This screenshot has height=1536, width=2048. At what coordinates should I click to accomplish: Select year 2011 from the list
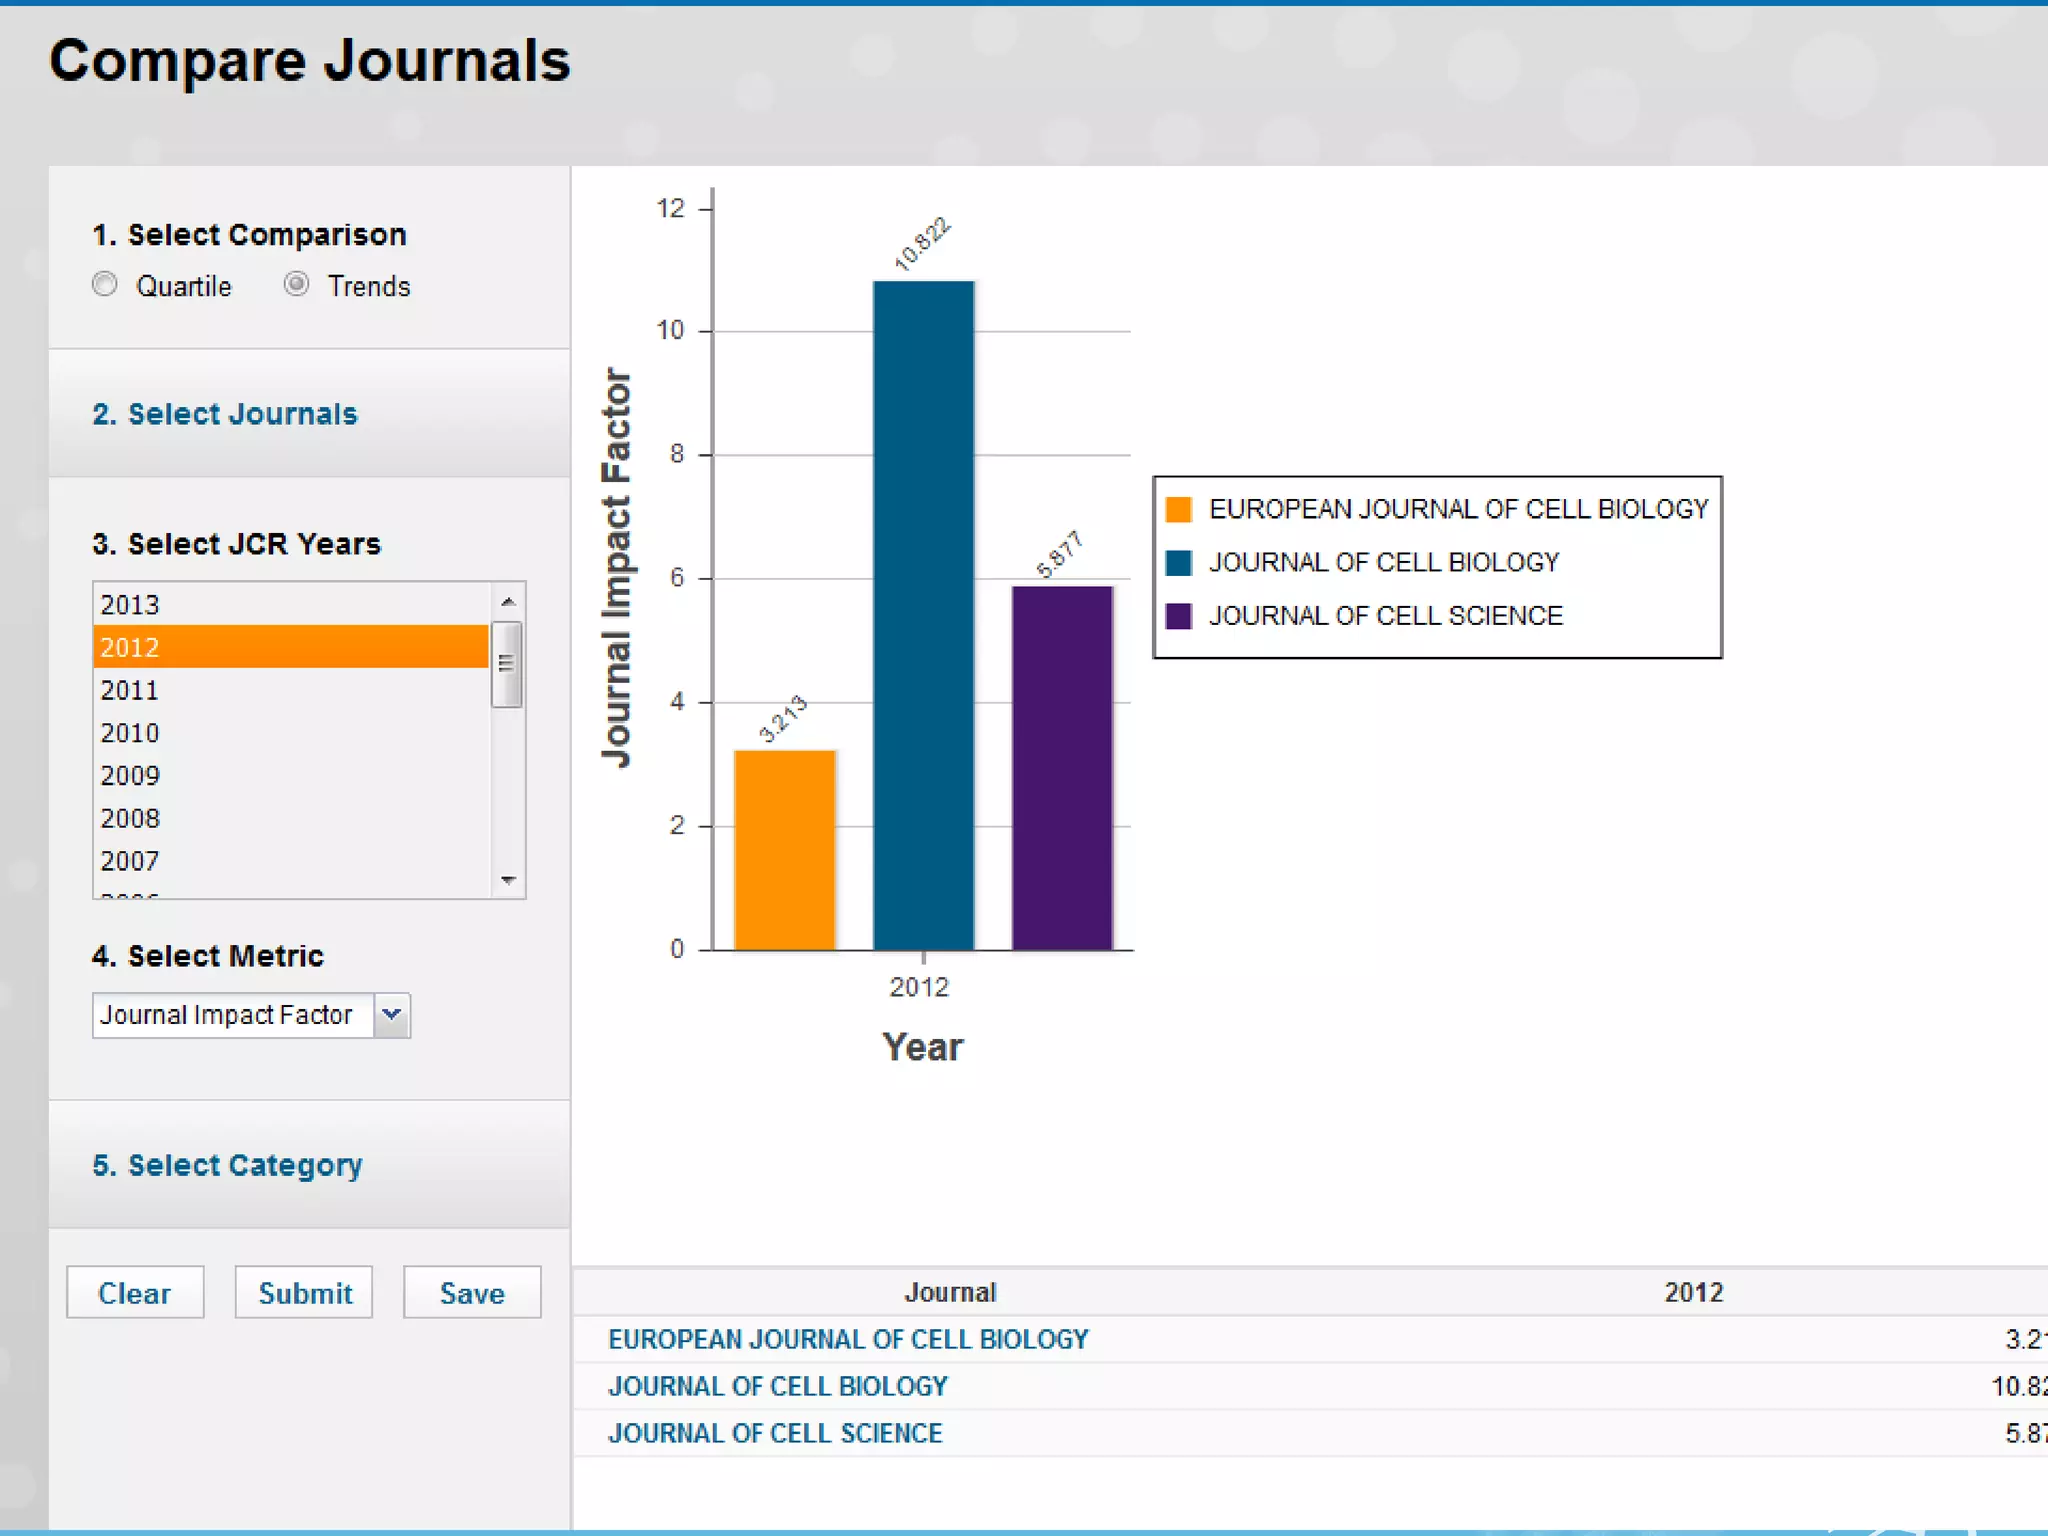(x=130, y=691)
